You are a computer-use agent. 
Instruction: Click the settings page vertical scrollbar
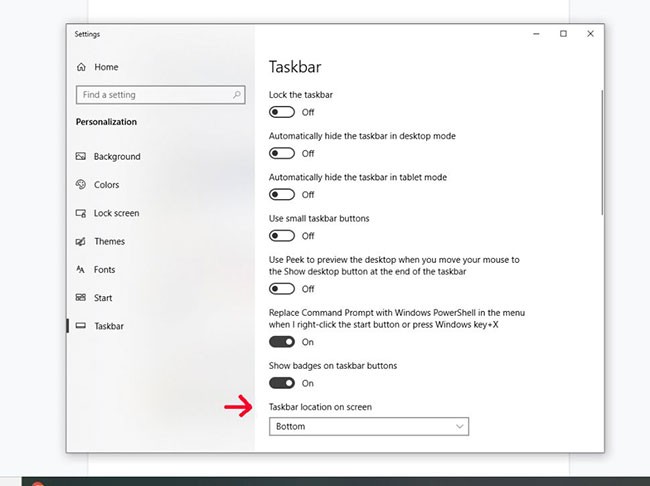[x=602, y=150]
